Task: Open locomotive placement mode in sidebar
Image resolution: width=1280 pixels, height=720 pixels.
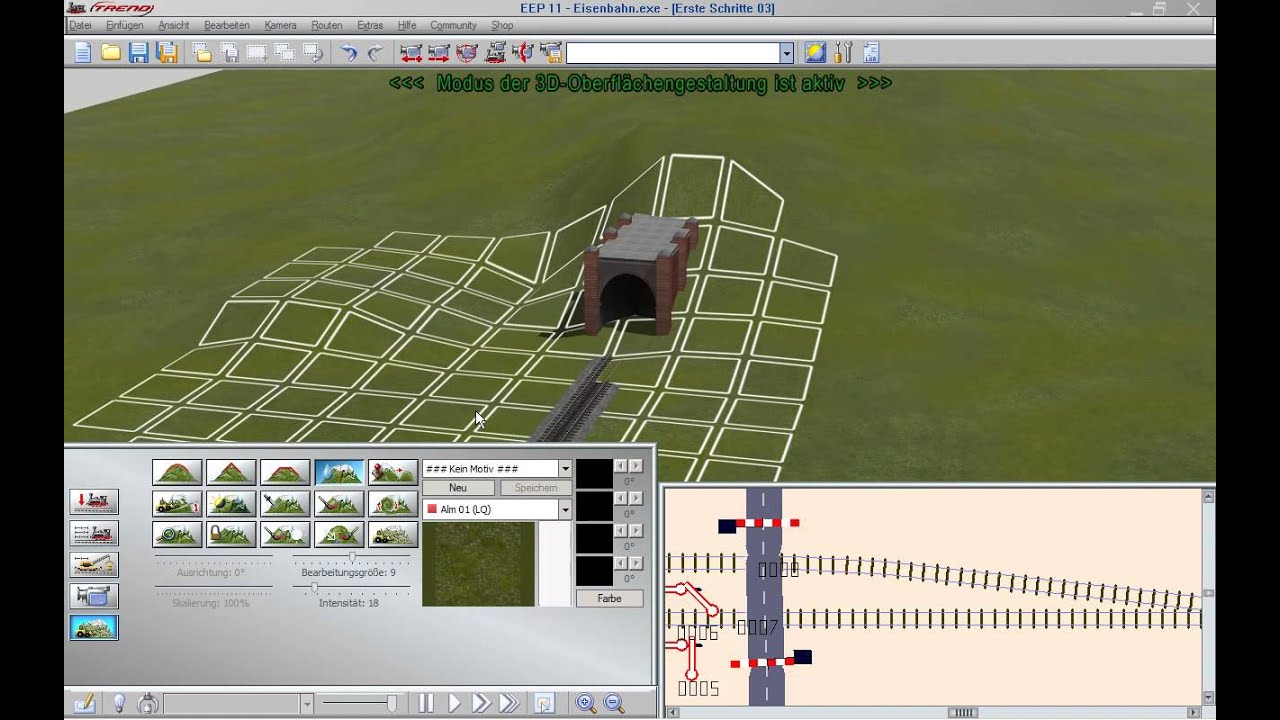Action: point(94,502)
